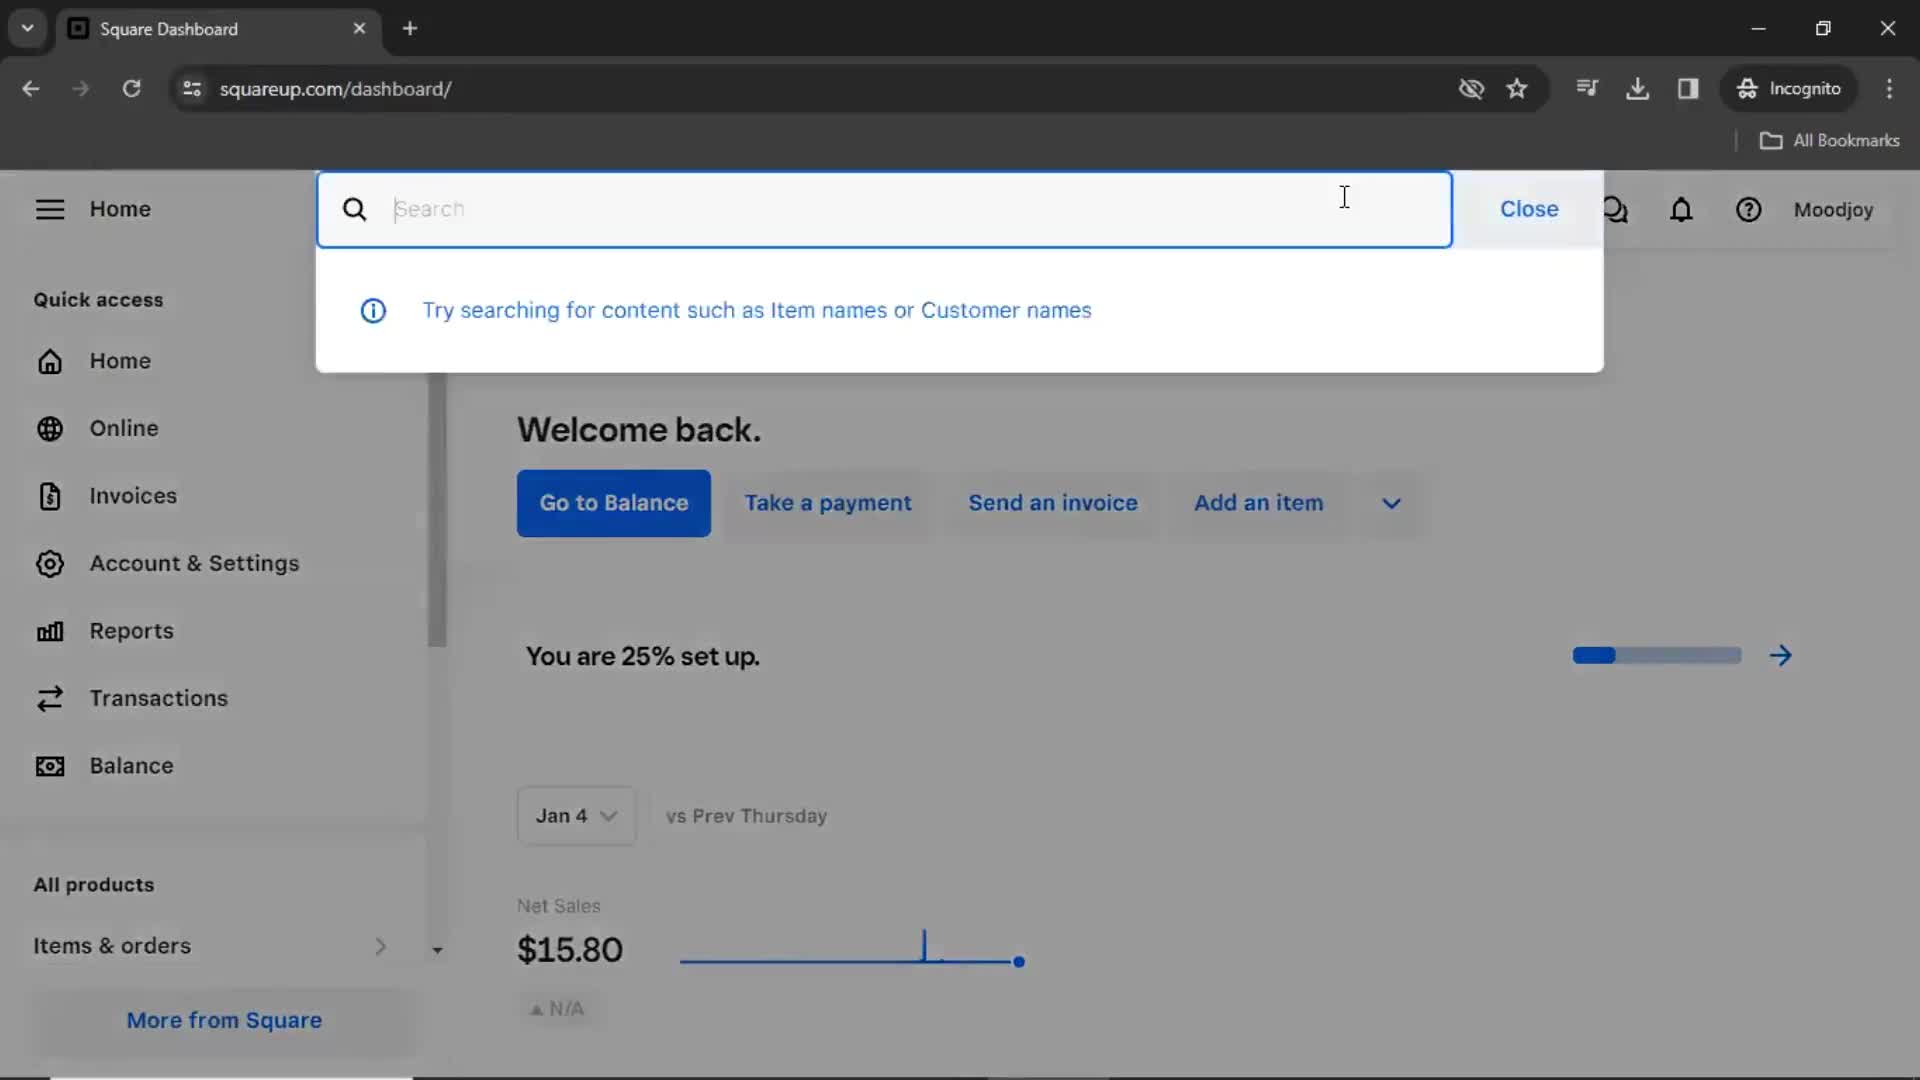The width and height of the screenshot is (1920, 1080).
Task: Click the search magnifier icon
Action: pyautogui.click(x=354, y=209)
